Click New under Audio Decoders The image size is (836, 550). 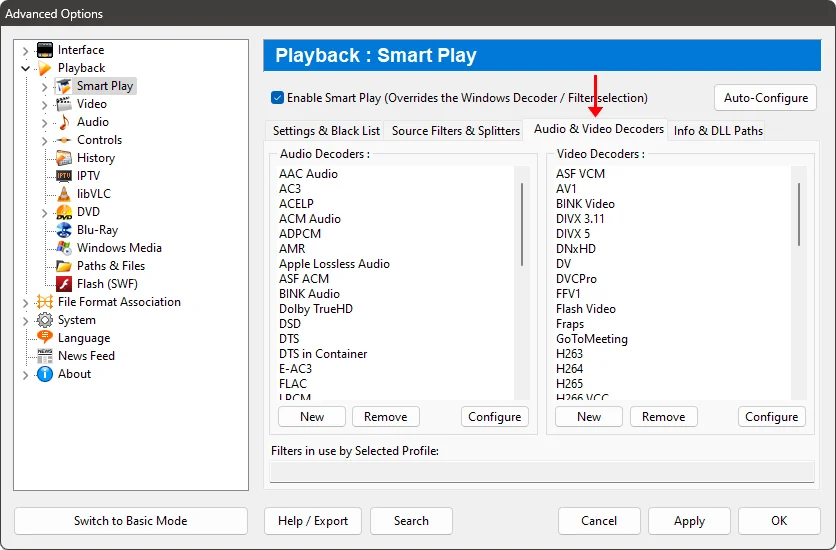pyautogui.click(x=312, y=417)
